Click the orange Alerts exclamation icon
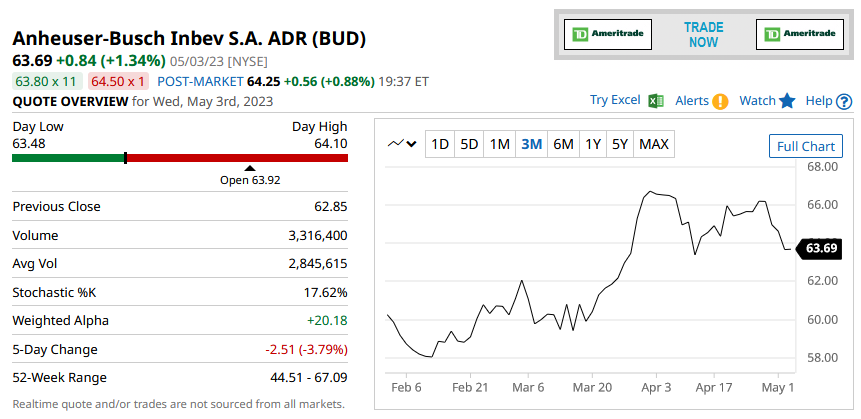Screen dimensions: 861x419 [x=720, y=101]
